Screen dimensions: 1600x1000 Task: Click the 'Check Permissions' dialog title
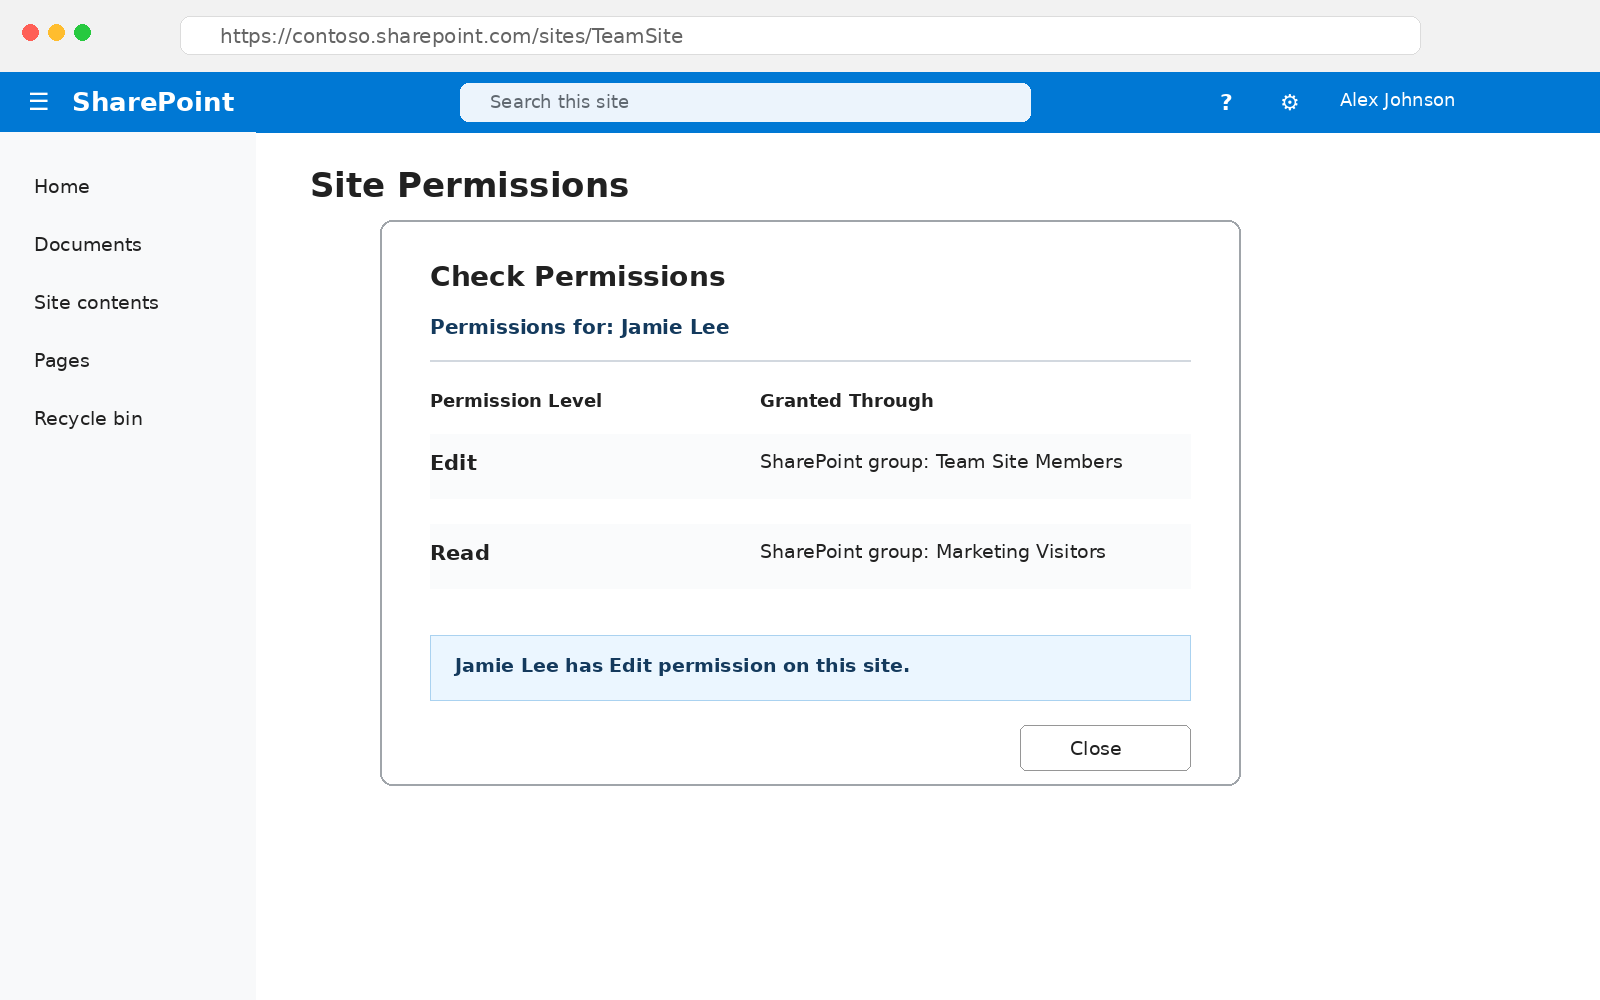point(577,277)
